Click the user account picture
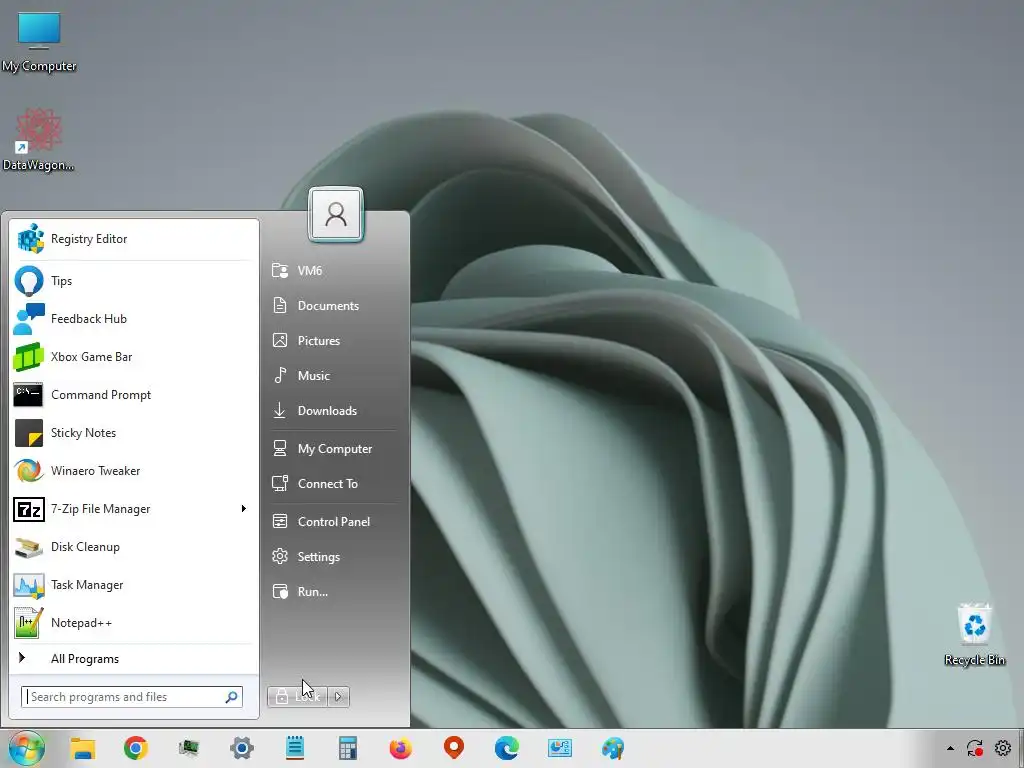Image resolution: width=1024 pixels, height=768 pixels. point(336,214)
